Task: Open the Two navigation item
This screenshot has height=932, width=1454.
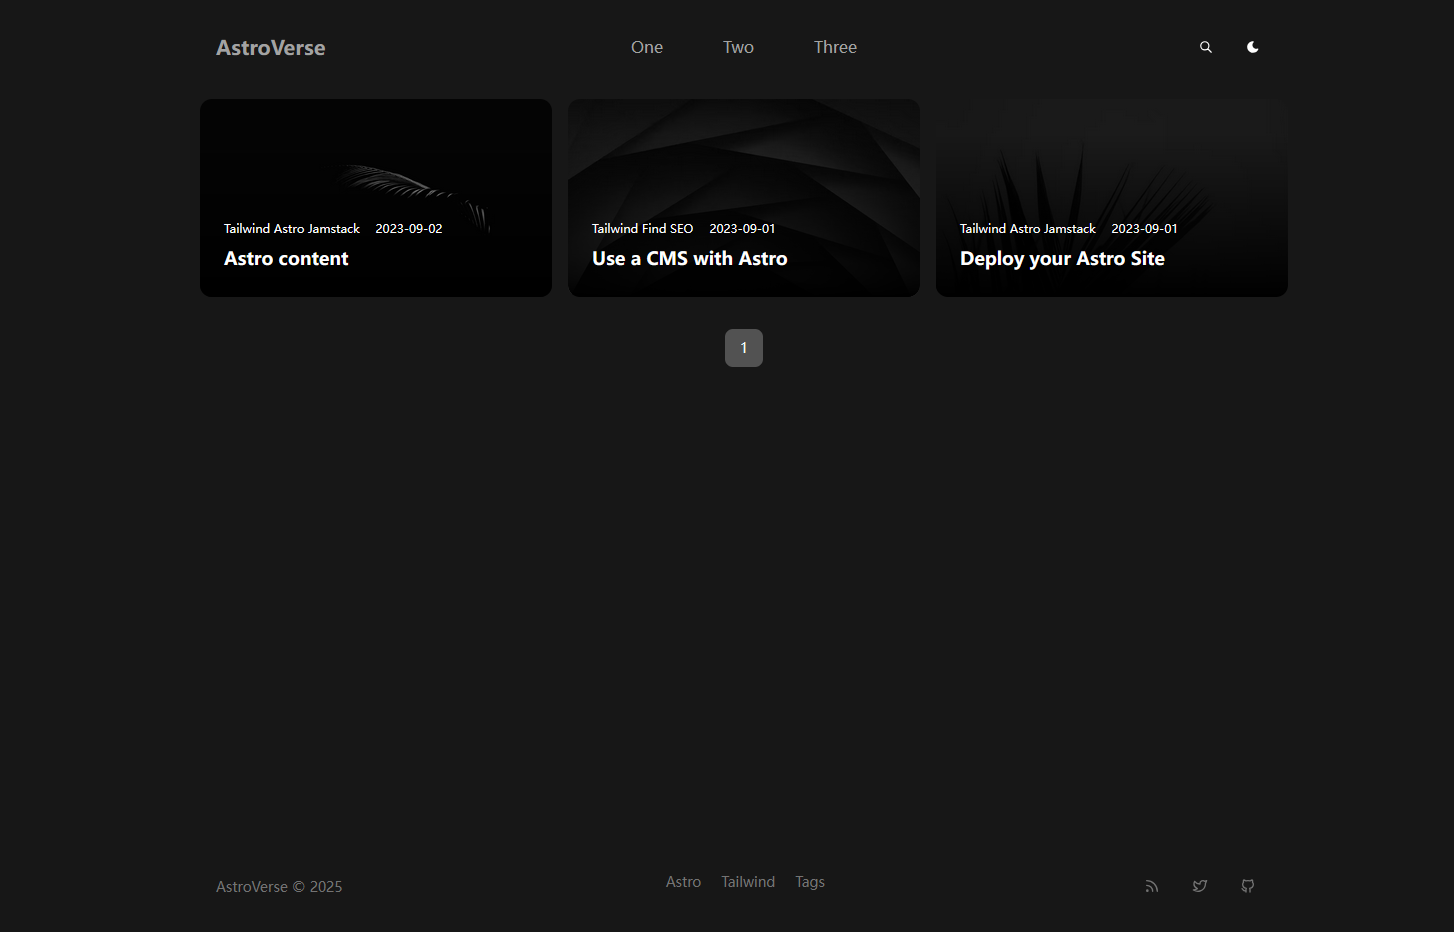Action: click(x=738, y=47)
